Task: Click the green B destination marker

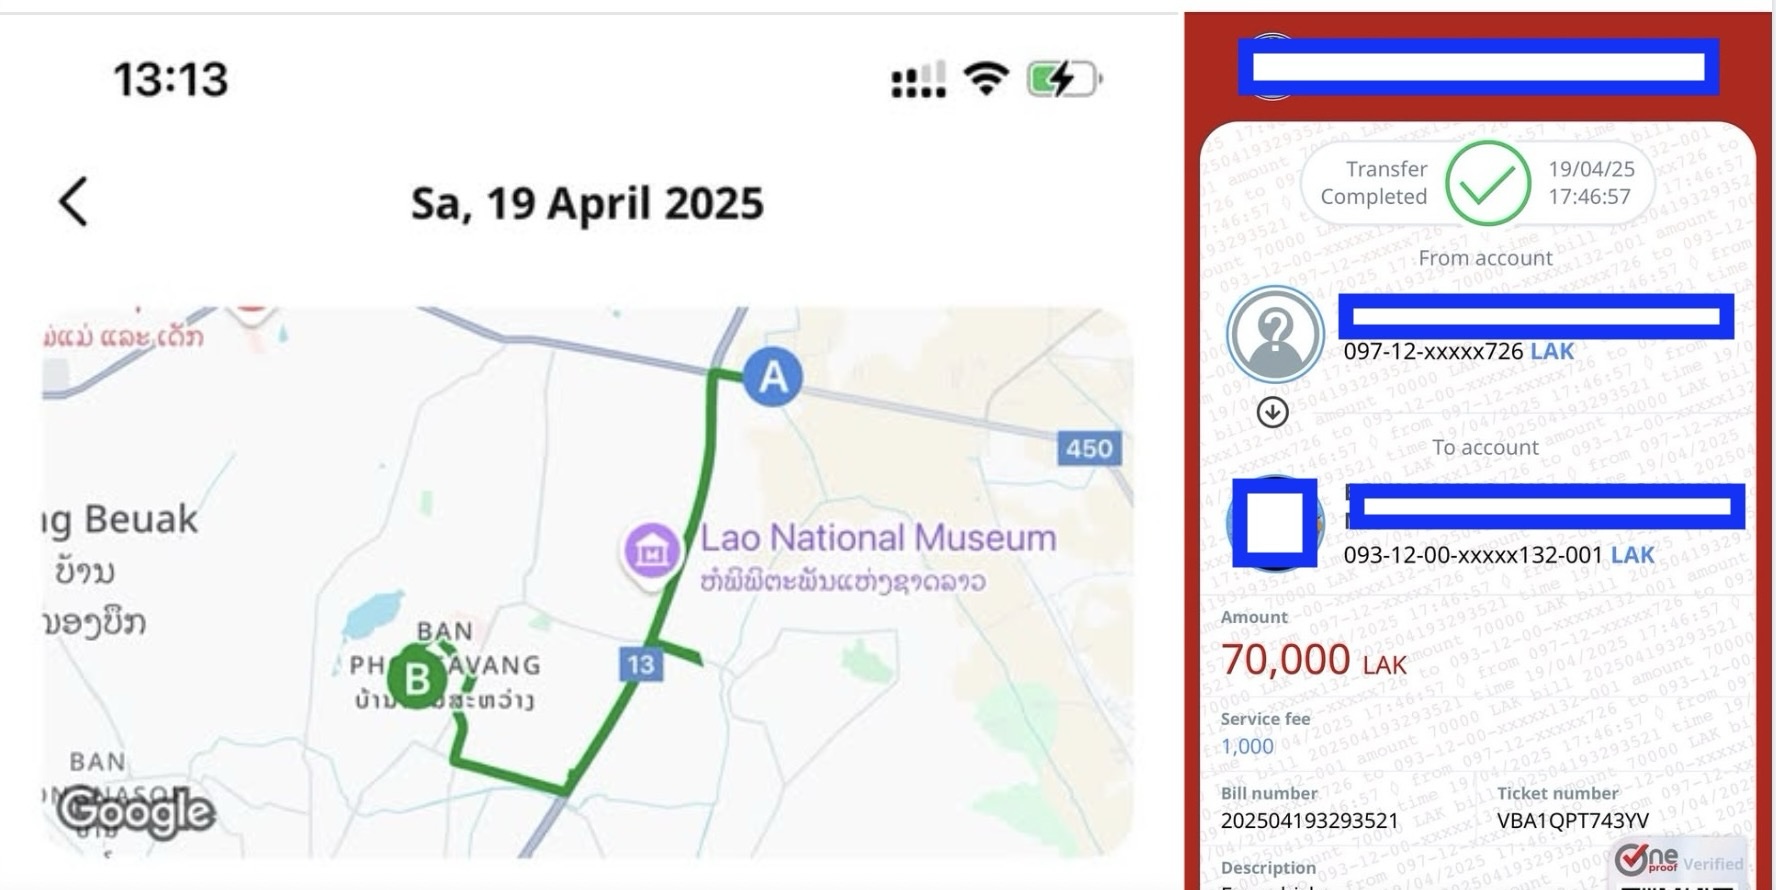Action: tap(416, 678)
